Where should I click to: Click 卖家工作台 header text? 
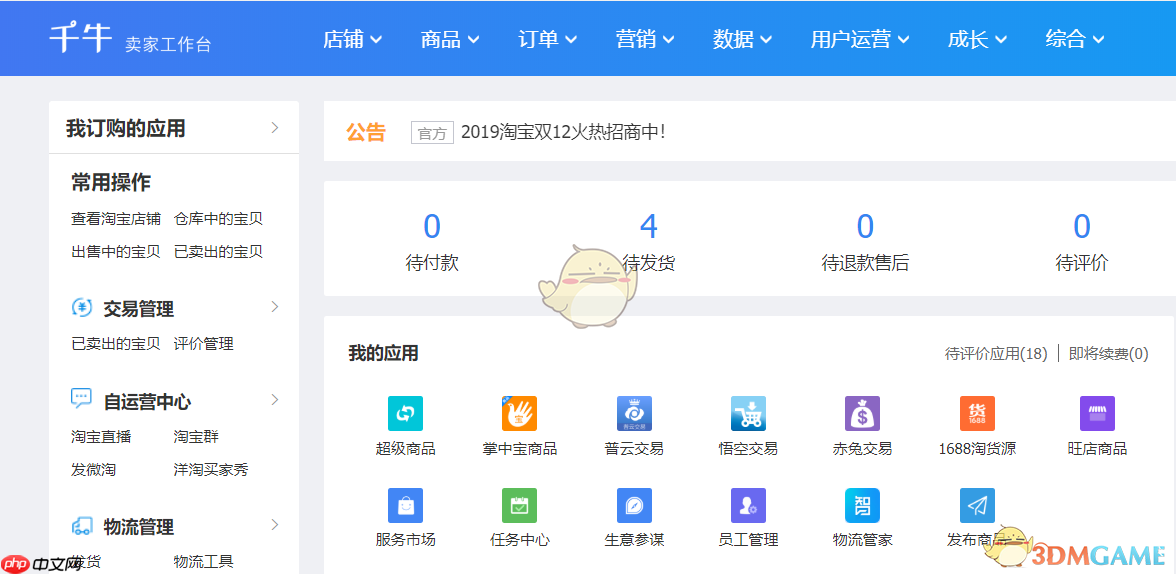pos(168,44)
